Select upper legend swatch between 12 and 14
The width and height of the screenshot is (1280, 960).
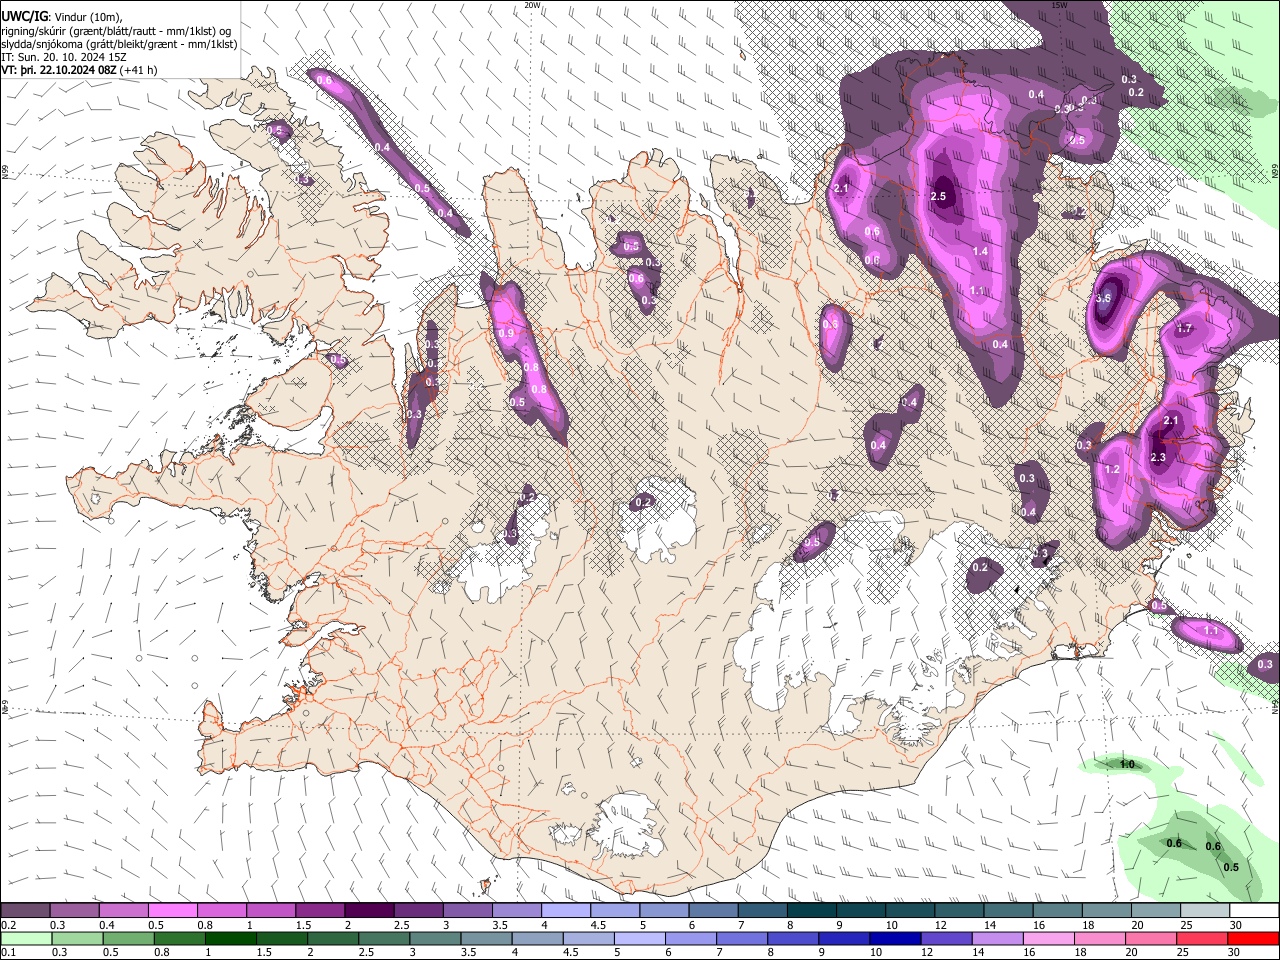coord(958,911)
